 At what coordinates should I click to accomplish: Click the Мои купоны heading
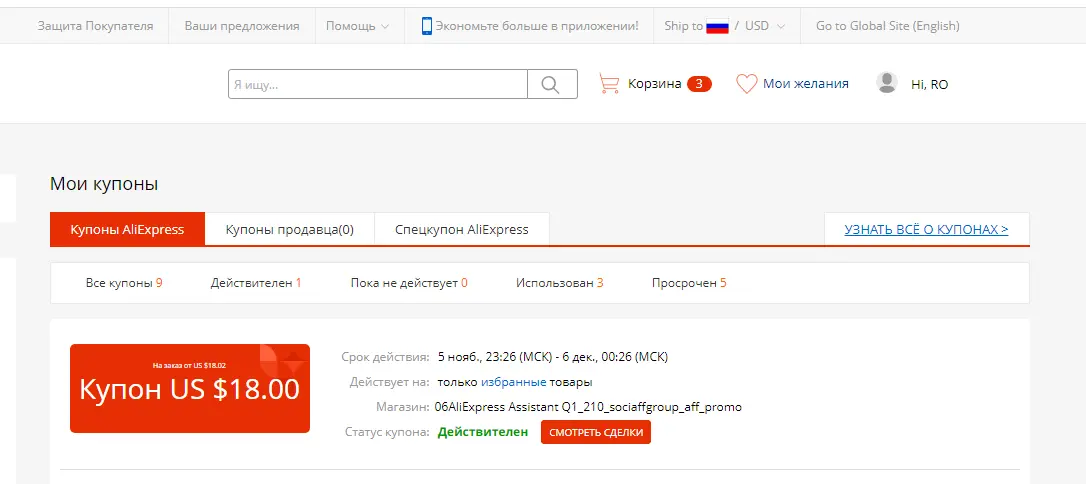tap(104, 184)
